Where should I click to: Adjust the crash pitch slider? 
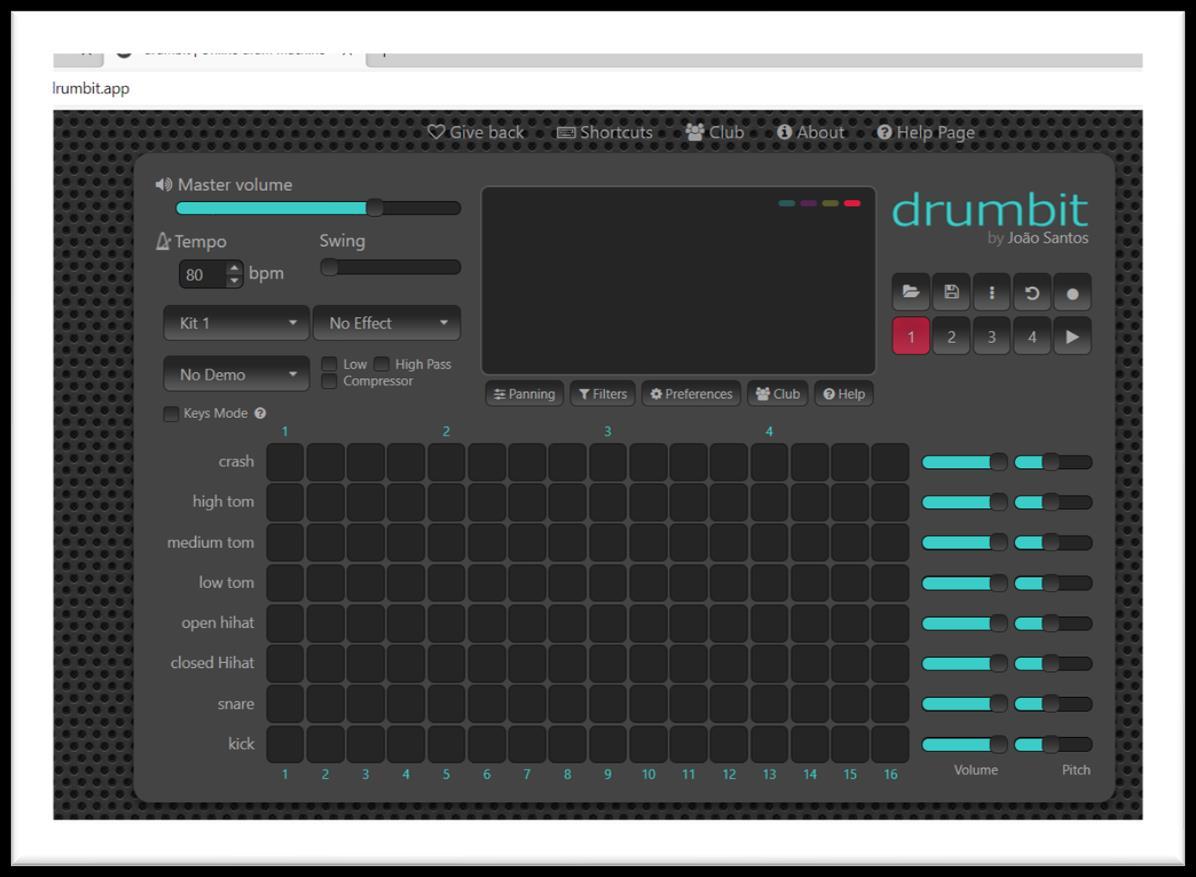coord(1053,462)
